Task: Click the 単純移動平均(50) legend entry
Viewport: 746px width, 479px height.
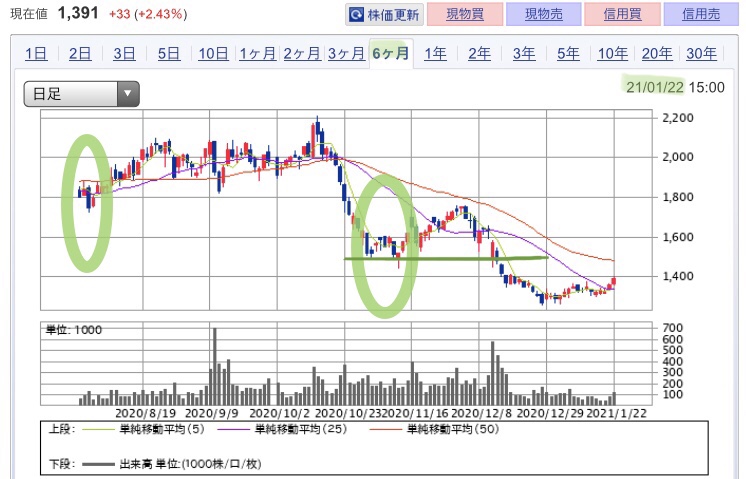Action: pyautogui.click(x=434, y=429)
